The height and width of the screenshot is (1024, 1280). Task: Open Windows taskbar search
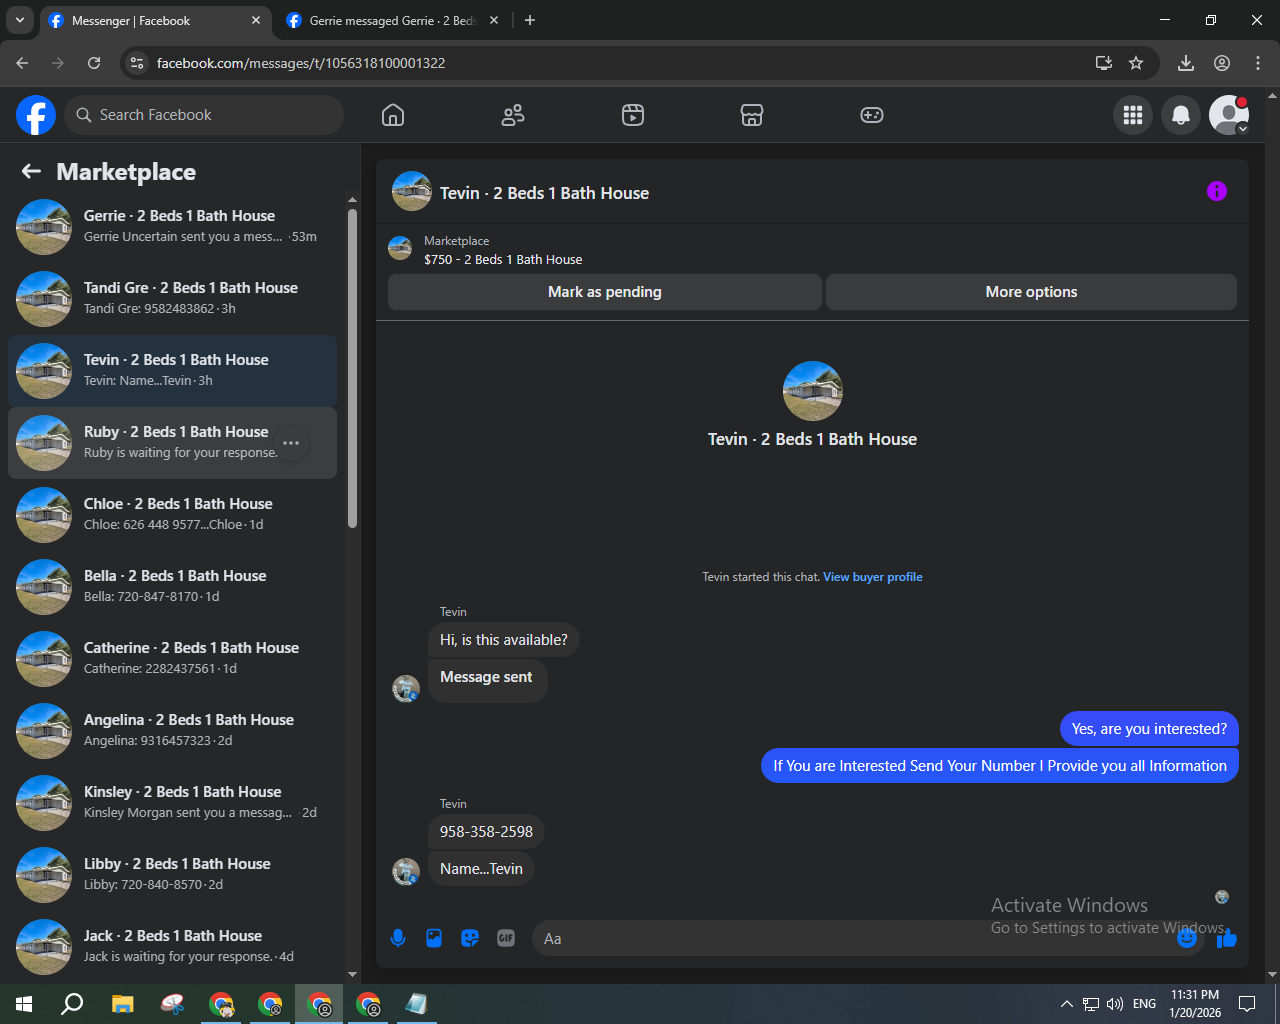[x=72, y=1004]
